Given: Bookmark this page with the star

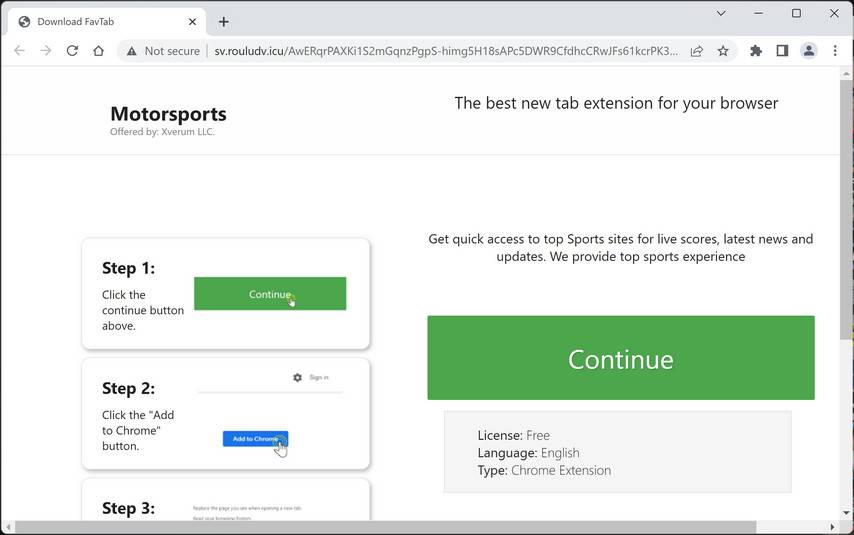Looking at the screenshot, I should click(x=723, y=51).
